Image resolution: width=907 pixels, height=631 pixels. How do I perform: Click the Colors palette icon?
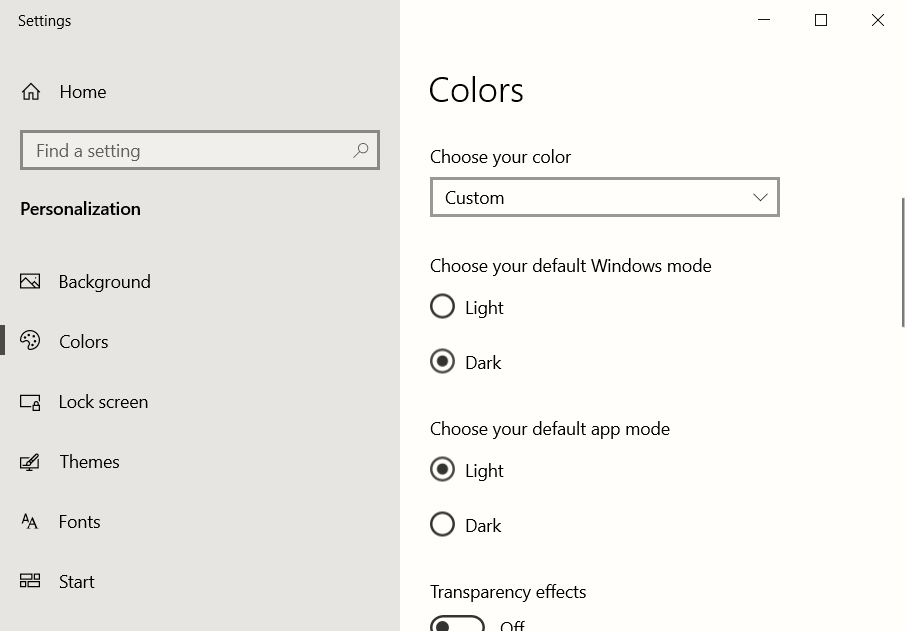tap(30, 341)
